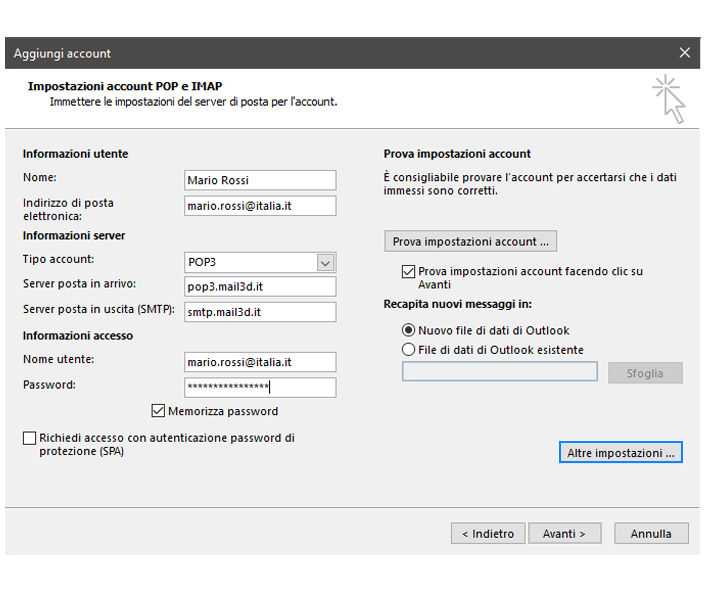Select Nuovo file di dati di Outlook
This screenshot has width=727, height=592.
pos(408,330)
